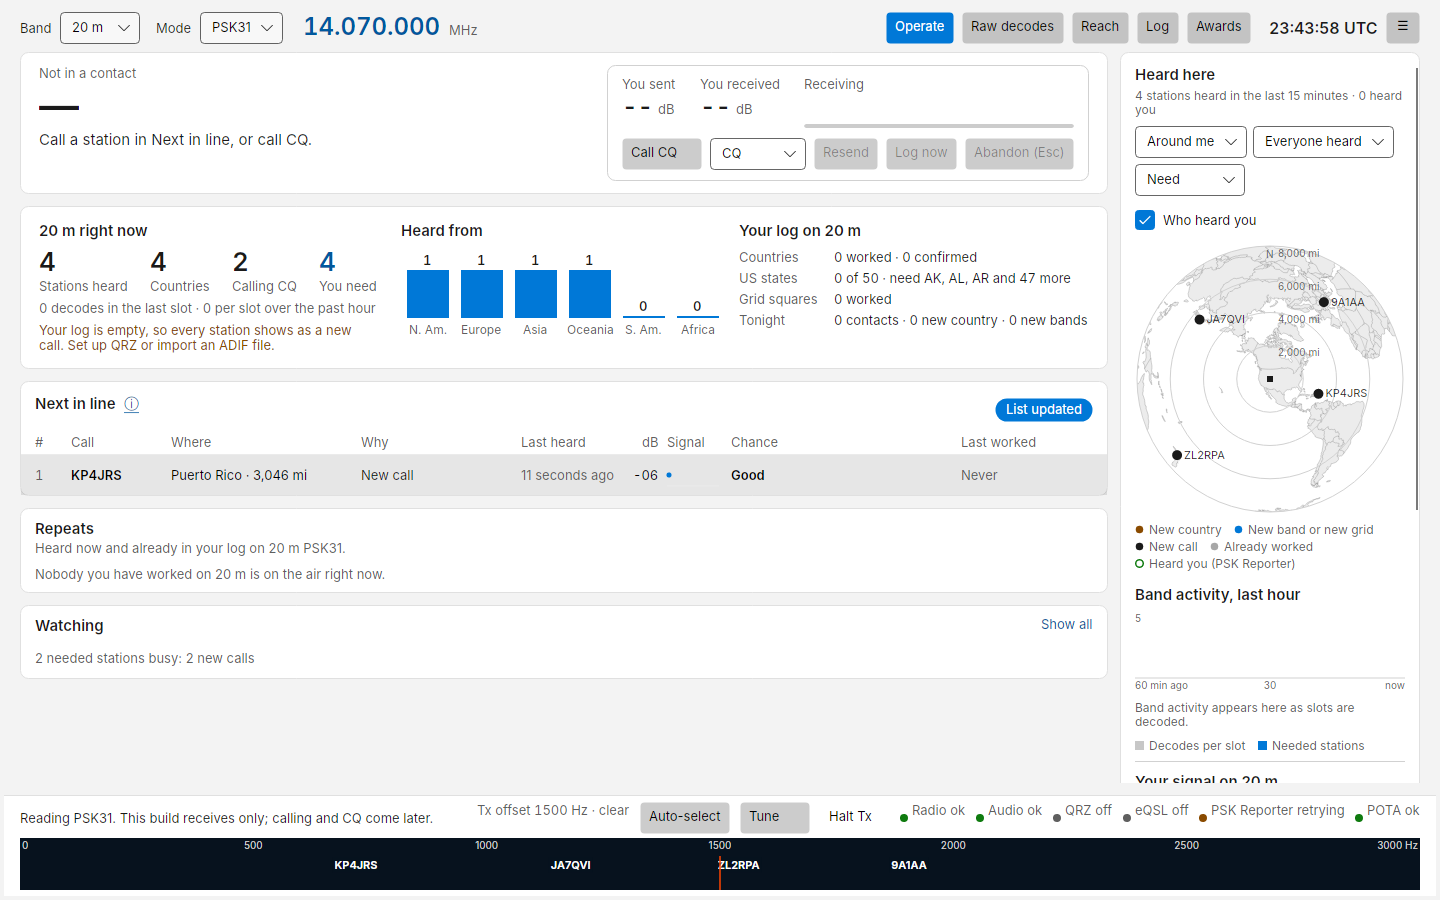Expand the CQ message dropdown

(x=758, y=154)
